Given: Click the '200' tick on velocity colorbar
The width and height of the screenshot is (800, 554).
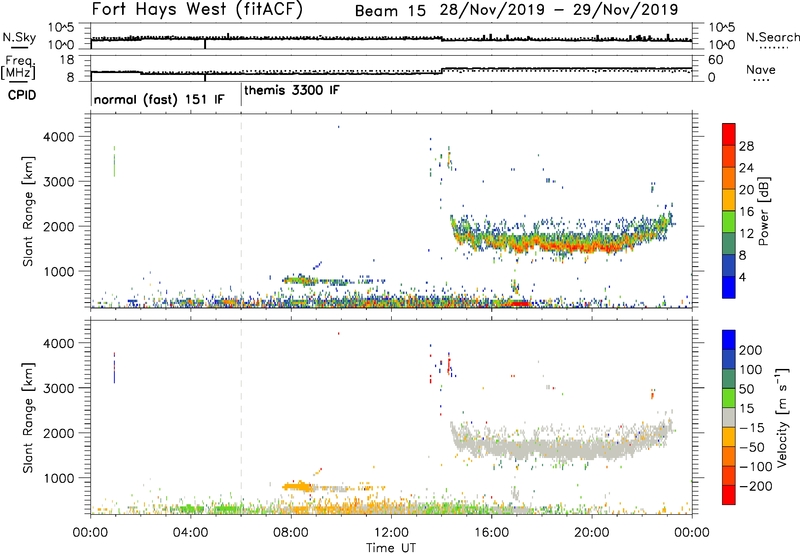Looking at the screenshot, I should 751,350.
